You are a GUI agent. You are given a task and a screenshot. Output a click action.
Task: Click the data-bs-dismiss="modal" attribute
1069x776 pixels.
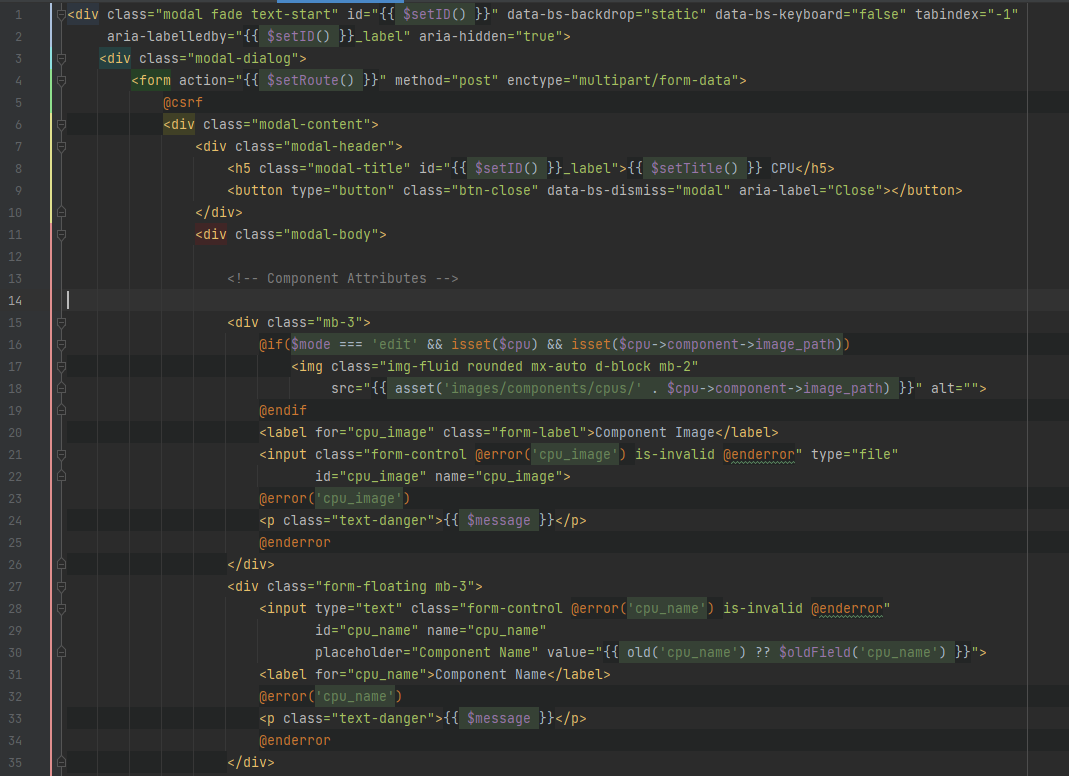tap(639, 190)
